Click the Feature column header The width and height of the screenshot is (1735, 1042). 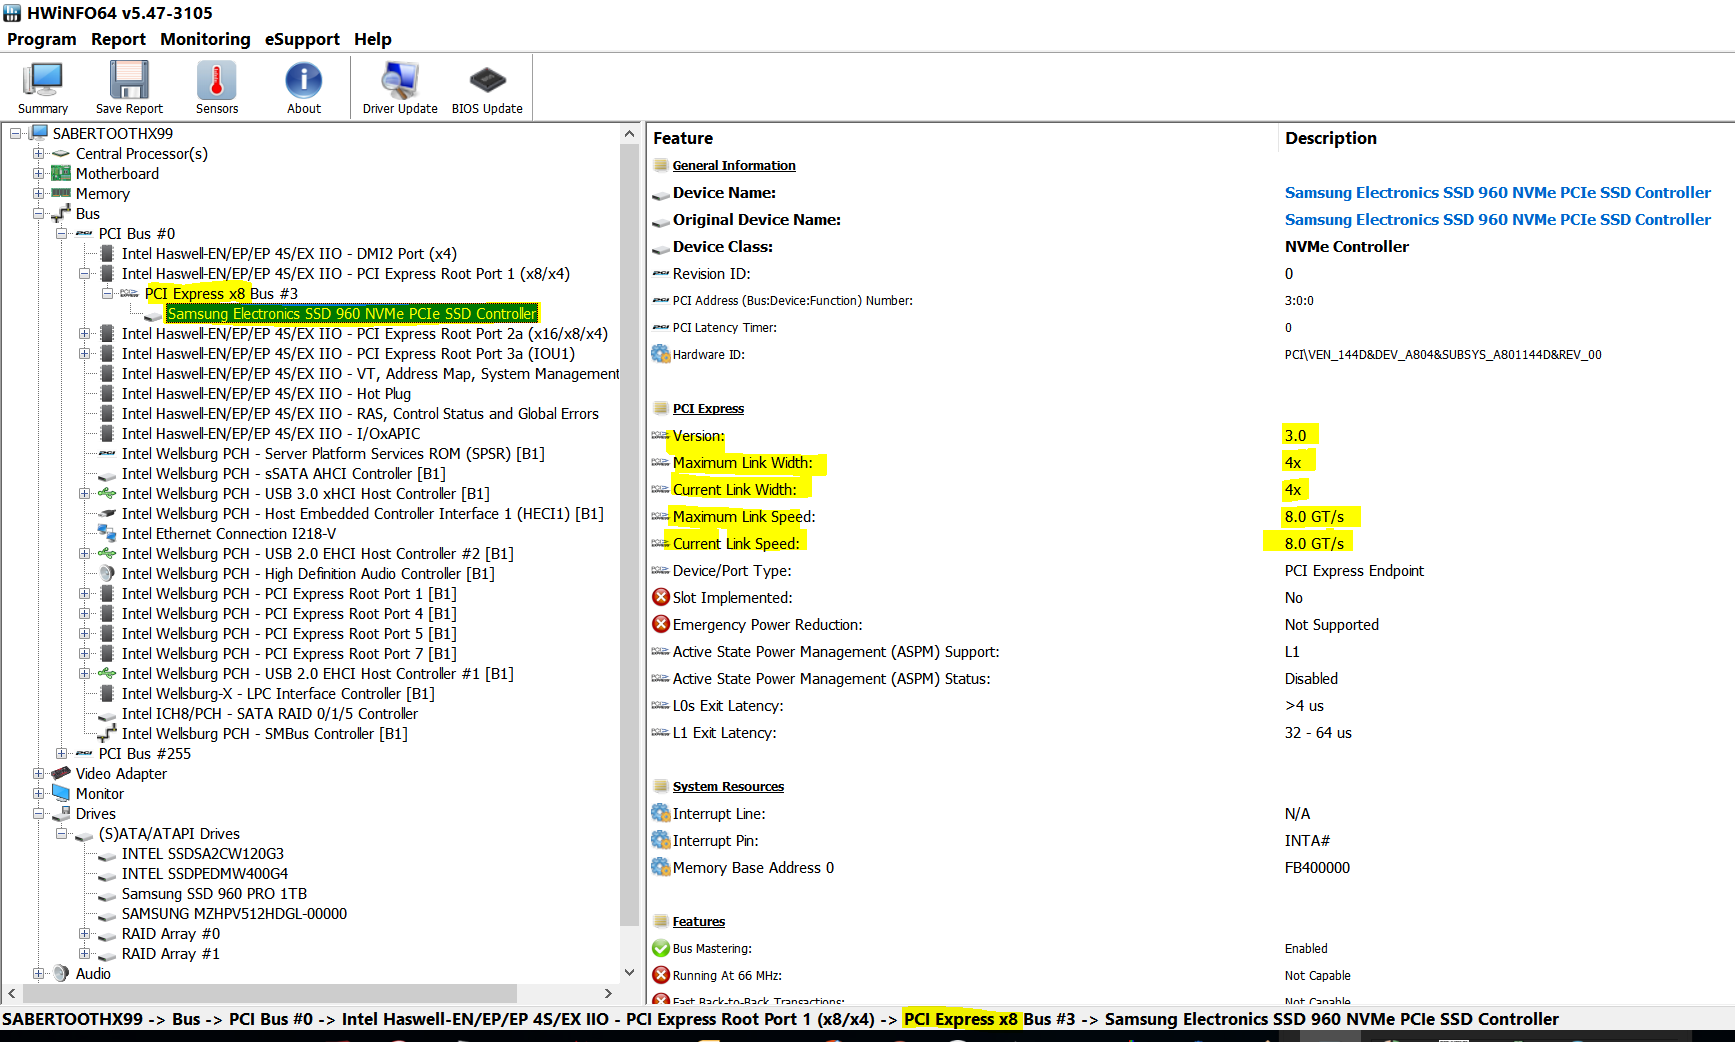[x=683, y=138]
